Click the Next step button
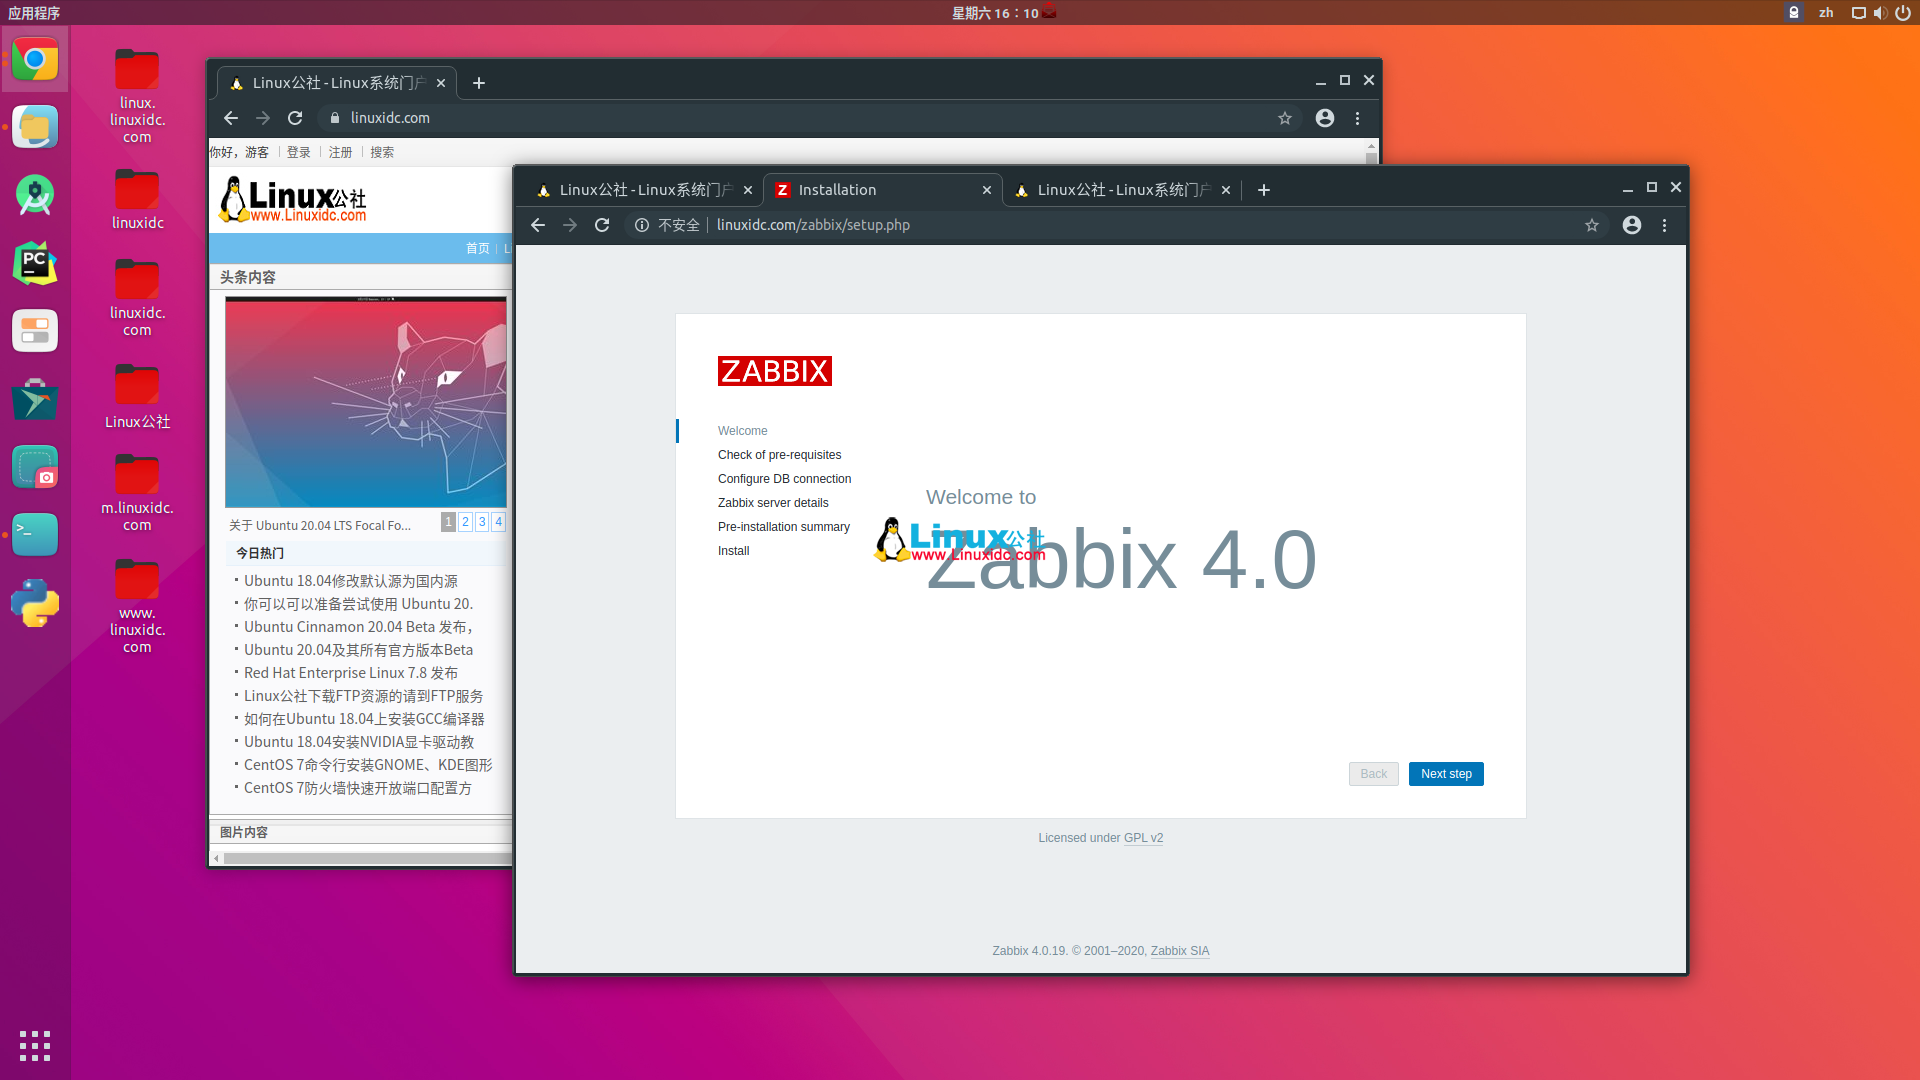This screenshot has width=1920, height=1080. [x=1446, y=774]
